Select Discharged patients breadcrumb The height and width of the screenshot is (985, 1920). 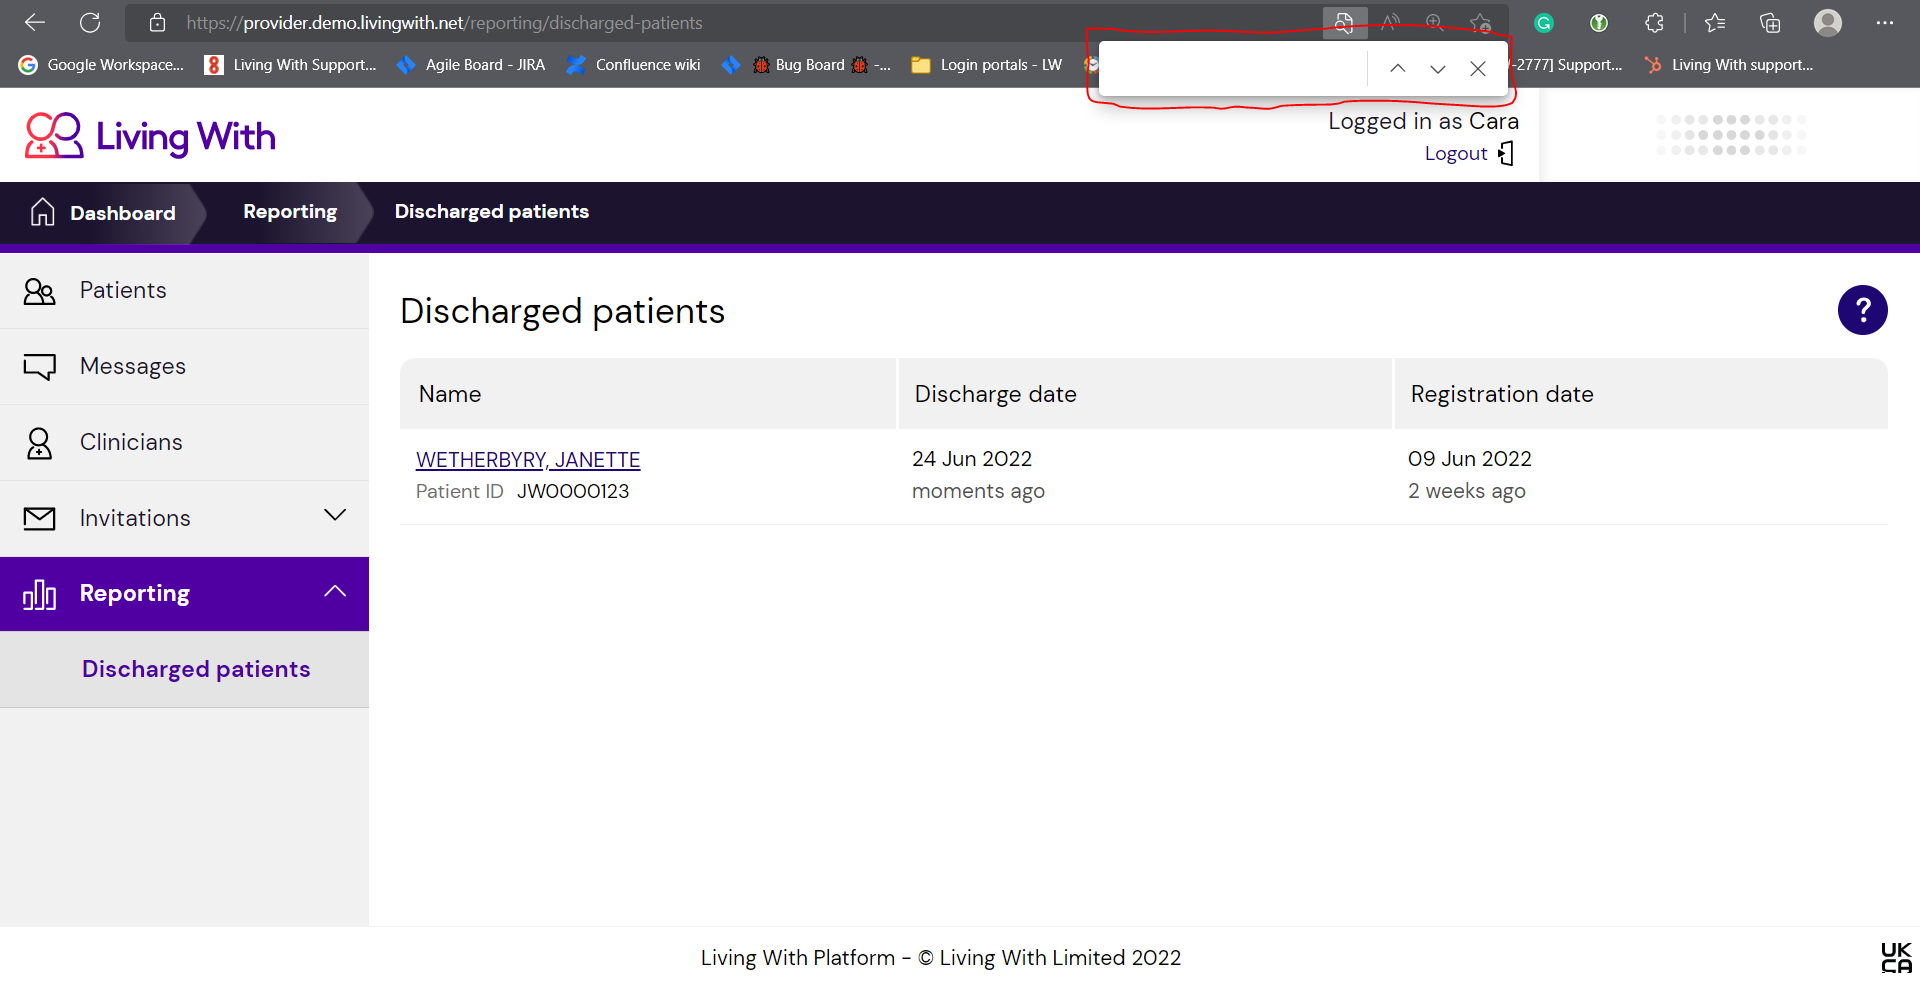tap(491, 211)
